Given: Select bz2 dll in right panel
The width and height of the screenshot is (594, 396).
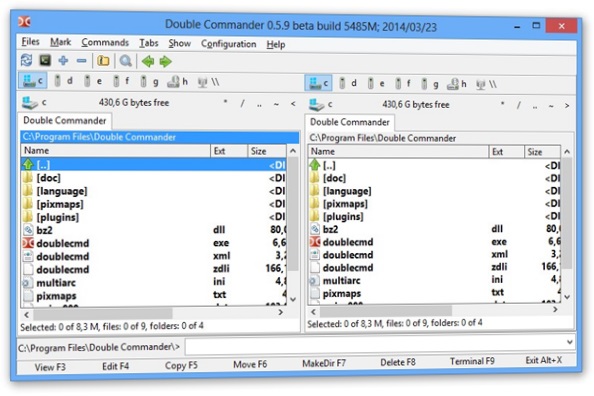Looking at the screenshot, I should point(434,229).
